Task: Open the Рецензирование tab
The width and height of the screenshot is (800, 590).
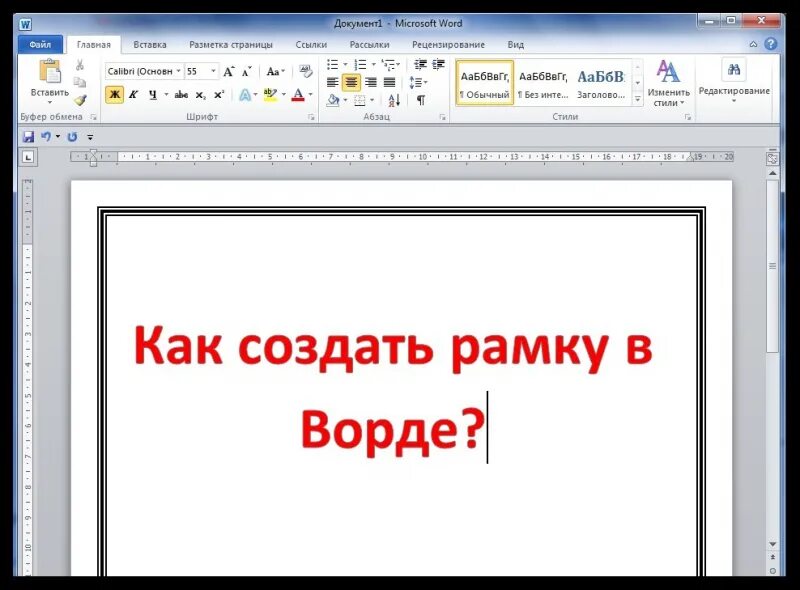Action: coord(448,45)
